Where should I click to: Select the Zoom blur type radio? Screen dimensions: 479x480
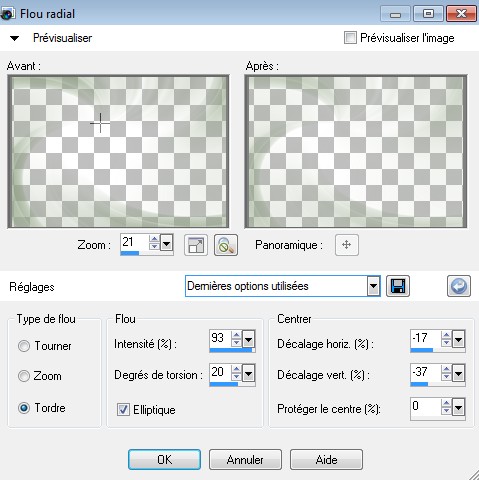pyautogui.click(x=24, y=376)
